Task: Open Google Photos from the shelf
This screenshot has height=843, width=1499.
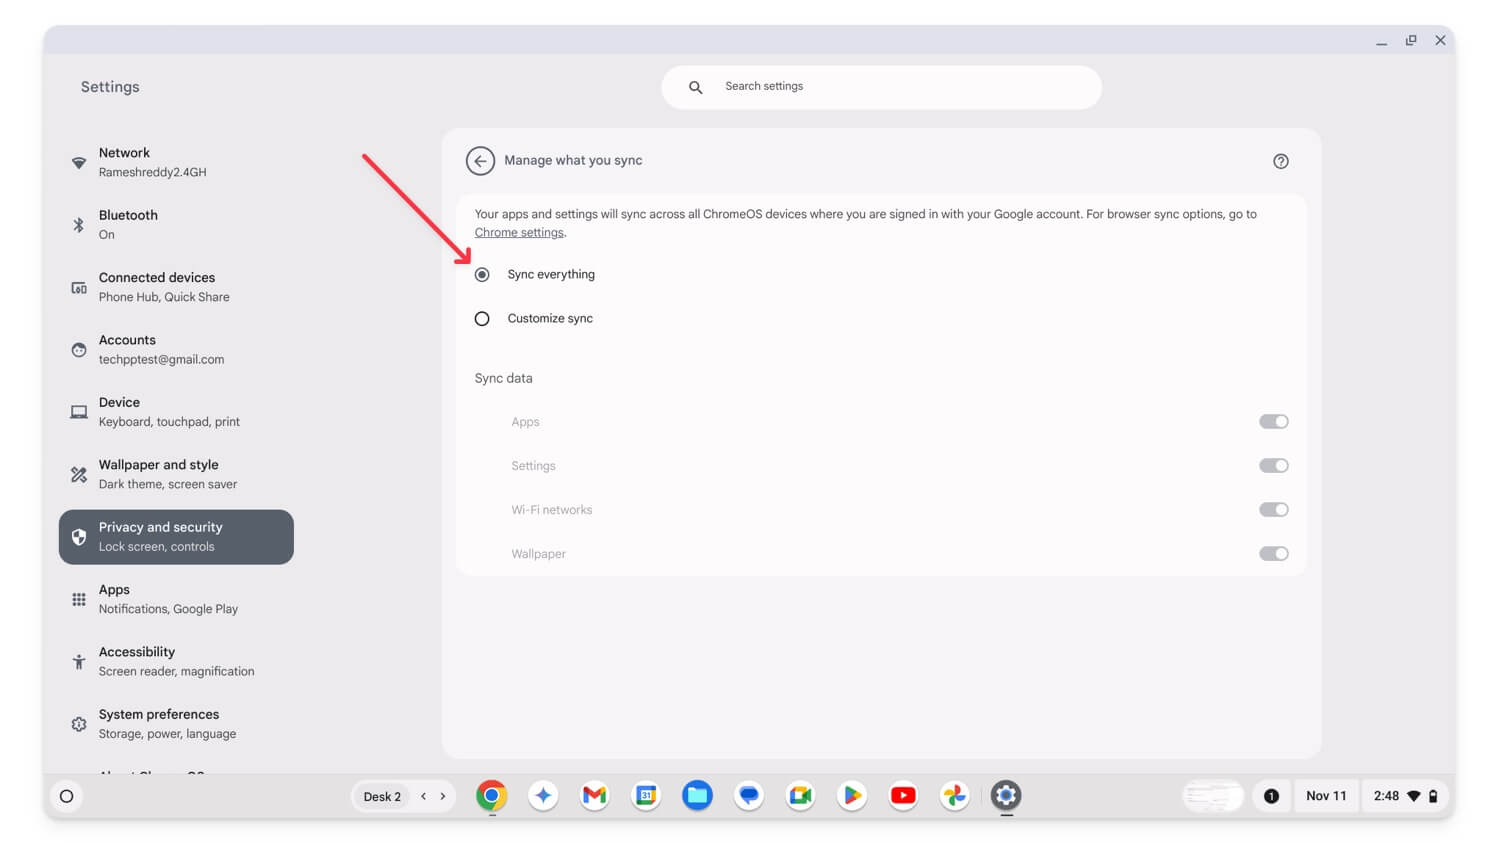Action: point(955,796)
